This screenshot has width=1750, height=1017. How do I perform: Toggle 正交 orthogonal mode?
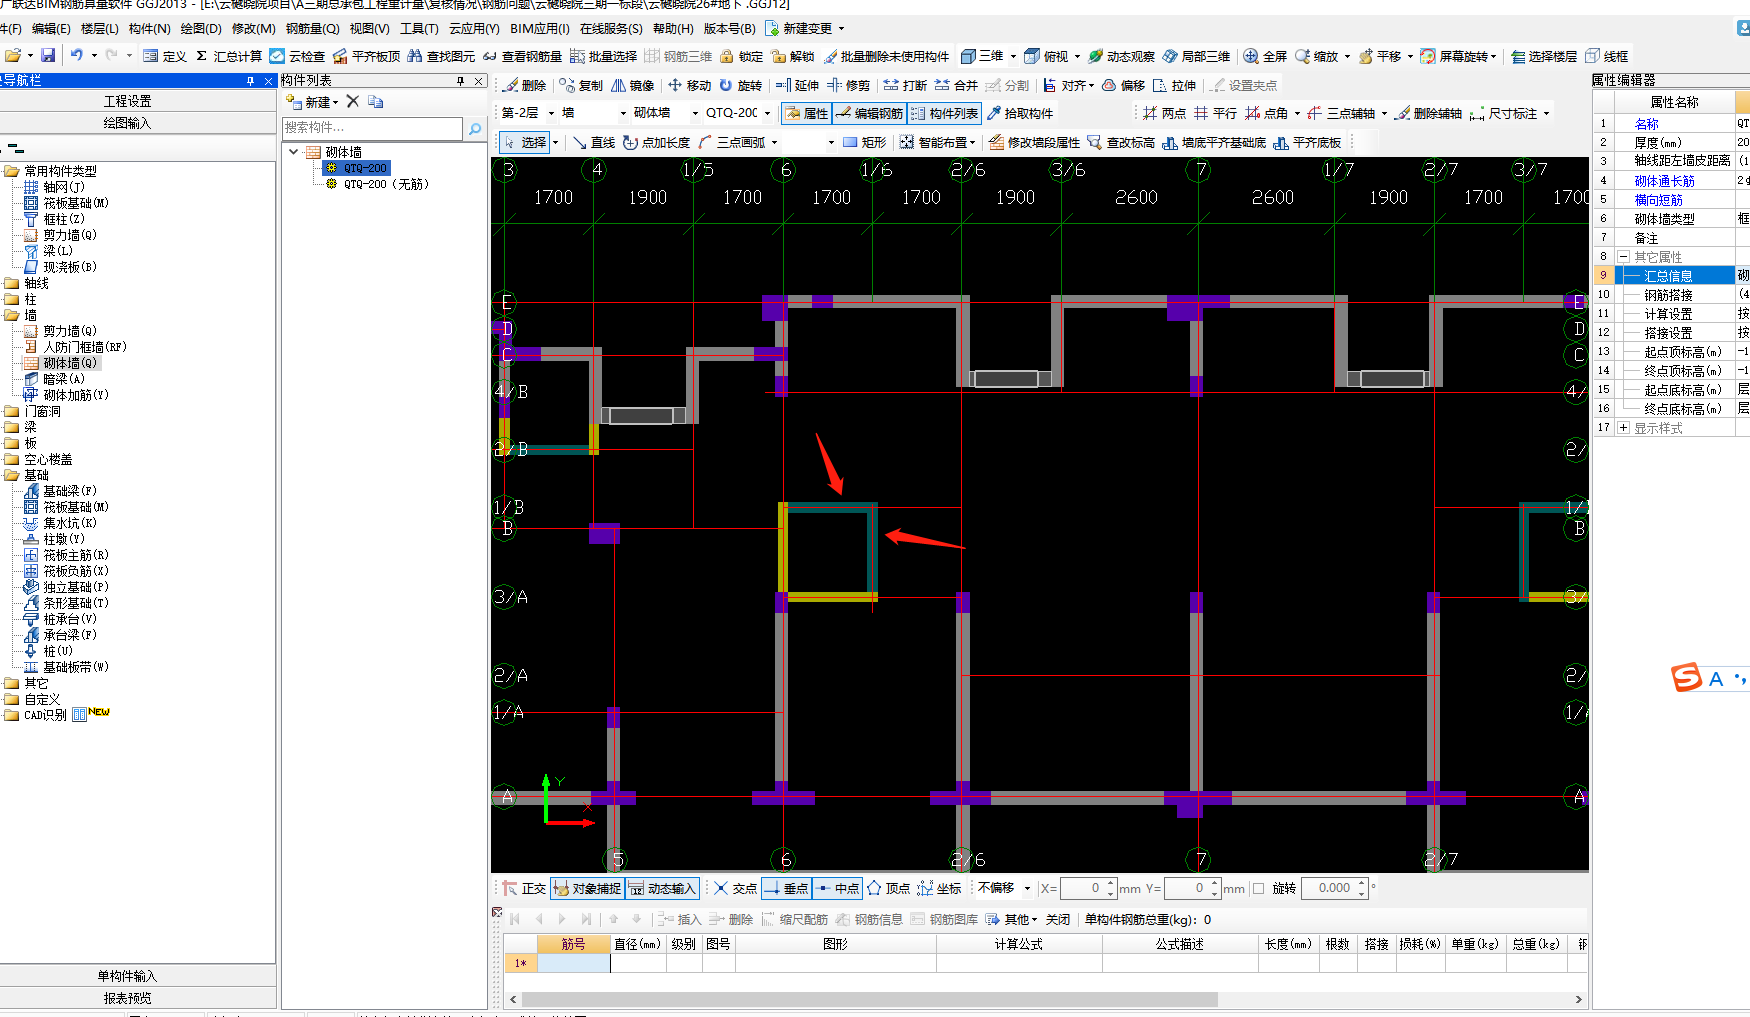point(524,888)
